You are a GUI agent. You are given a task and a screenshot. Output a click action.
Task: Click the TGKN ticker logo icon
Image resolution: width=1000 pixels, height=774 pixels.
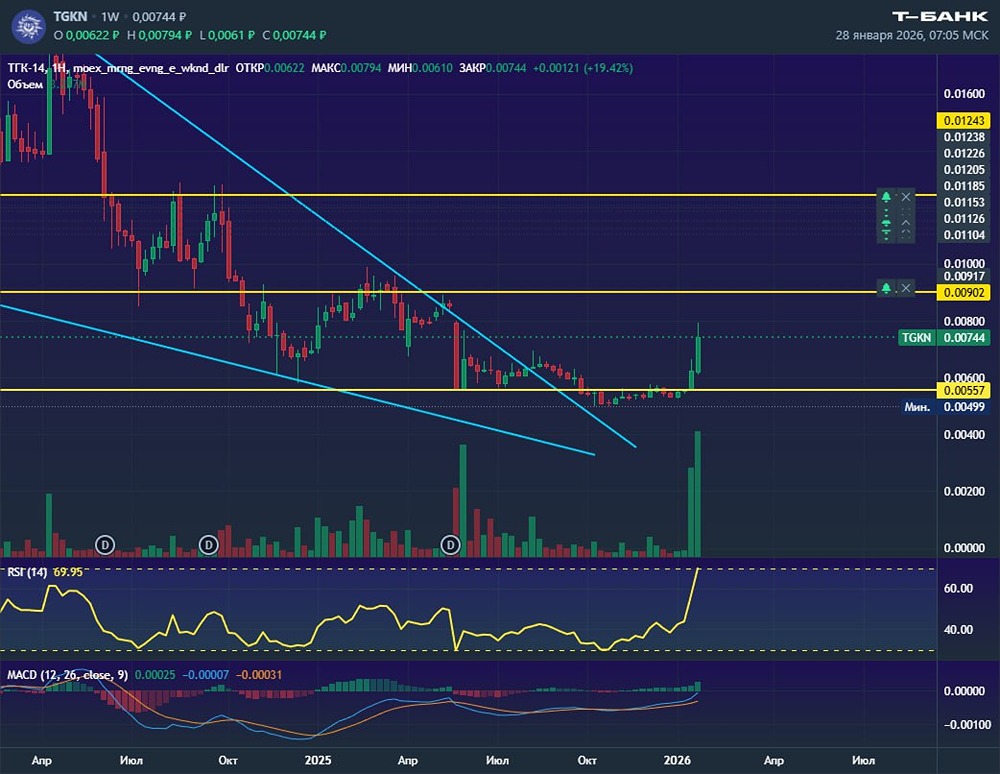(x=29, y=27)
